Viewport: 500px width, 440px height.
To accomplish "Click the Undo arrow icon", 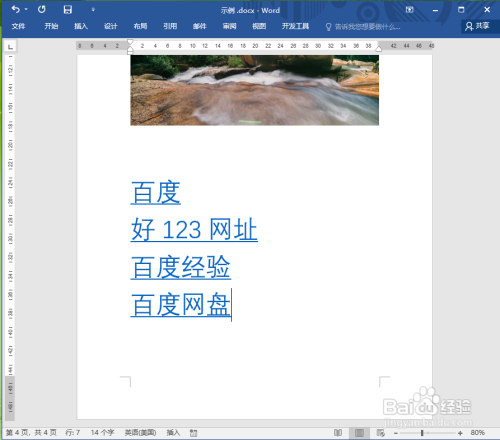I will (x=15, y=9).
